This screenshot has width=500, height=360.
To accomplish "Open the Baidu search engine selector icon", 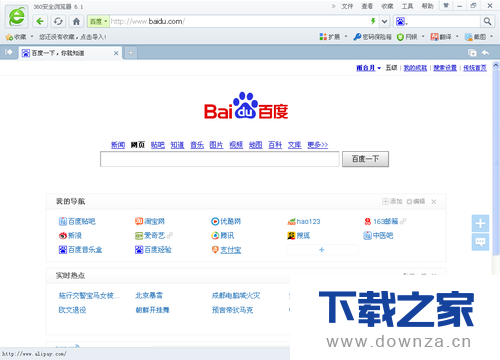I will pos(401,22).
